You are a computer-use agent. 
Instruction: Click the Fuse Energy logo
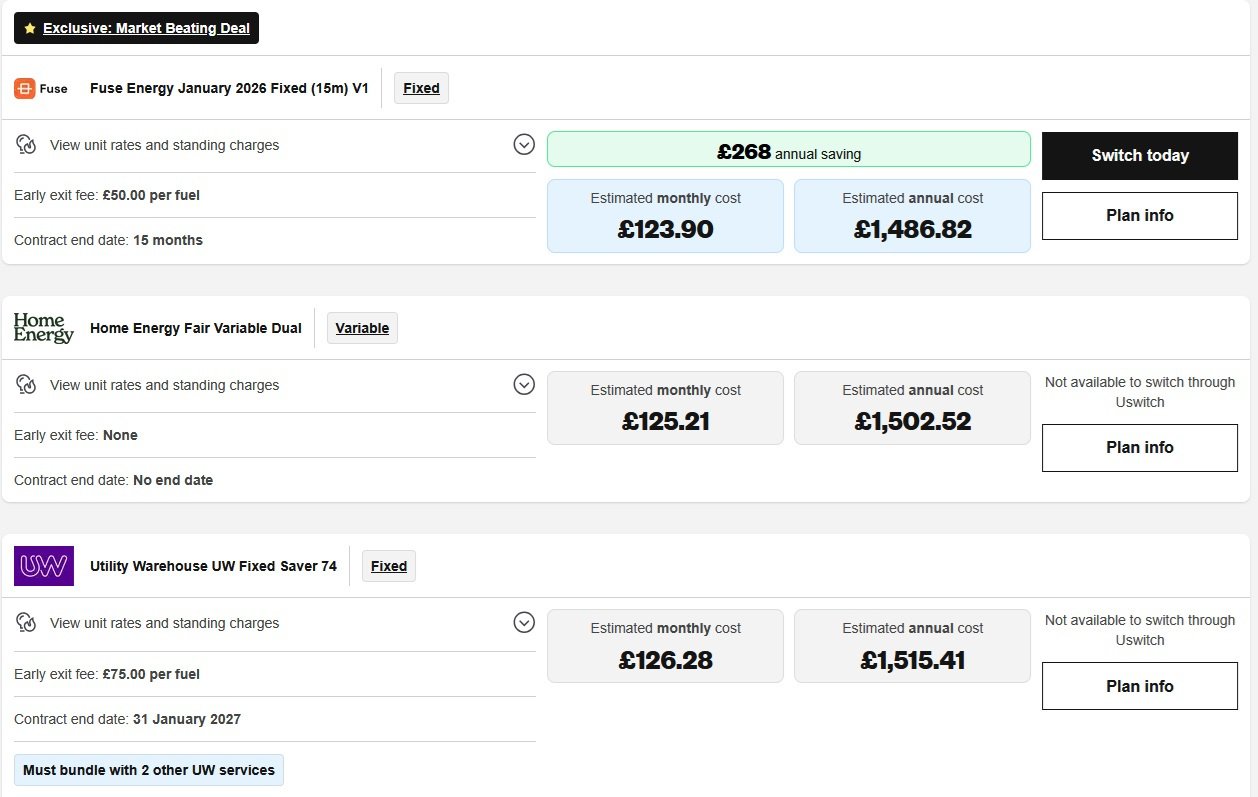pyautogui.click(x=41, y=88)
